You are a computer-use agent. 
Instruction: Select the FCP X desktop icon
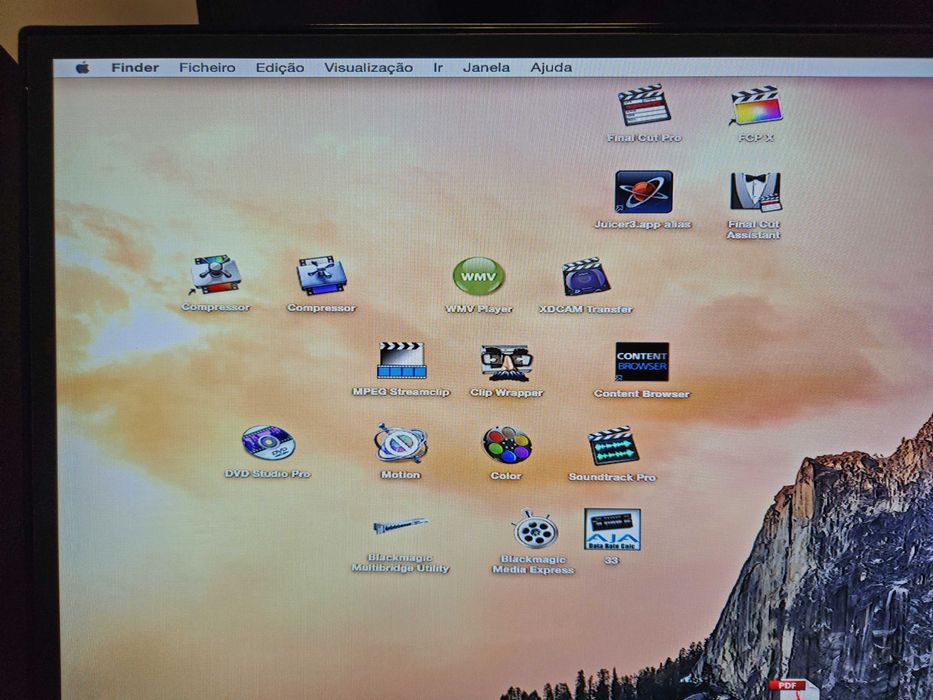click(756, 105)
